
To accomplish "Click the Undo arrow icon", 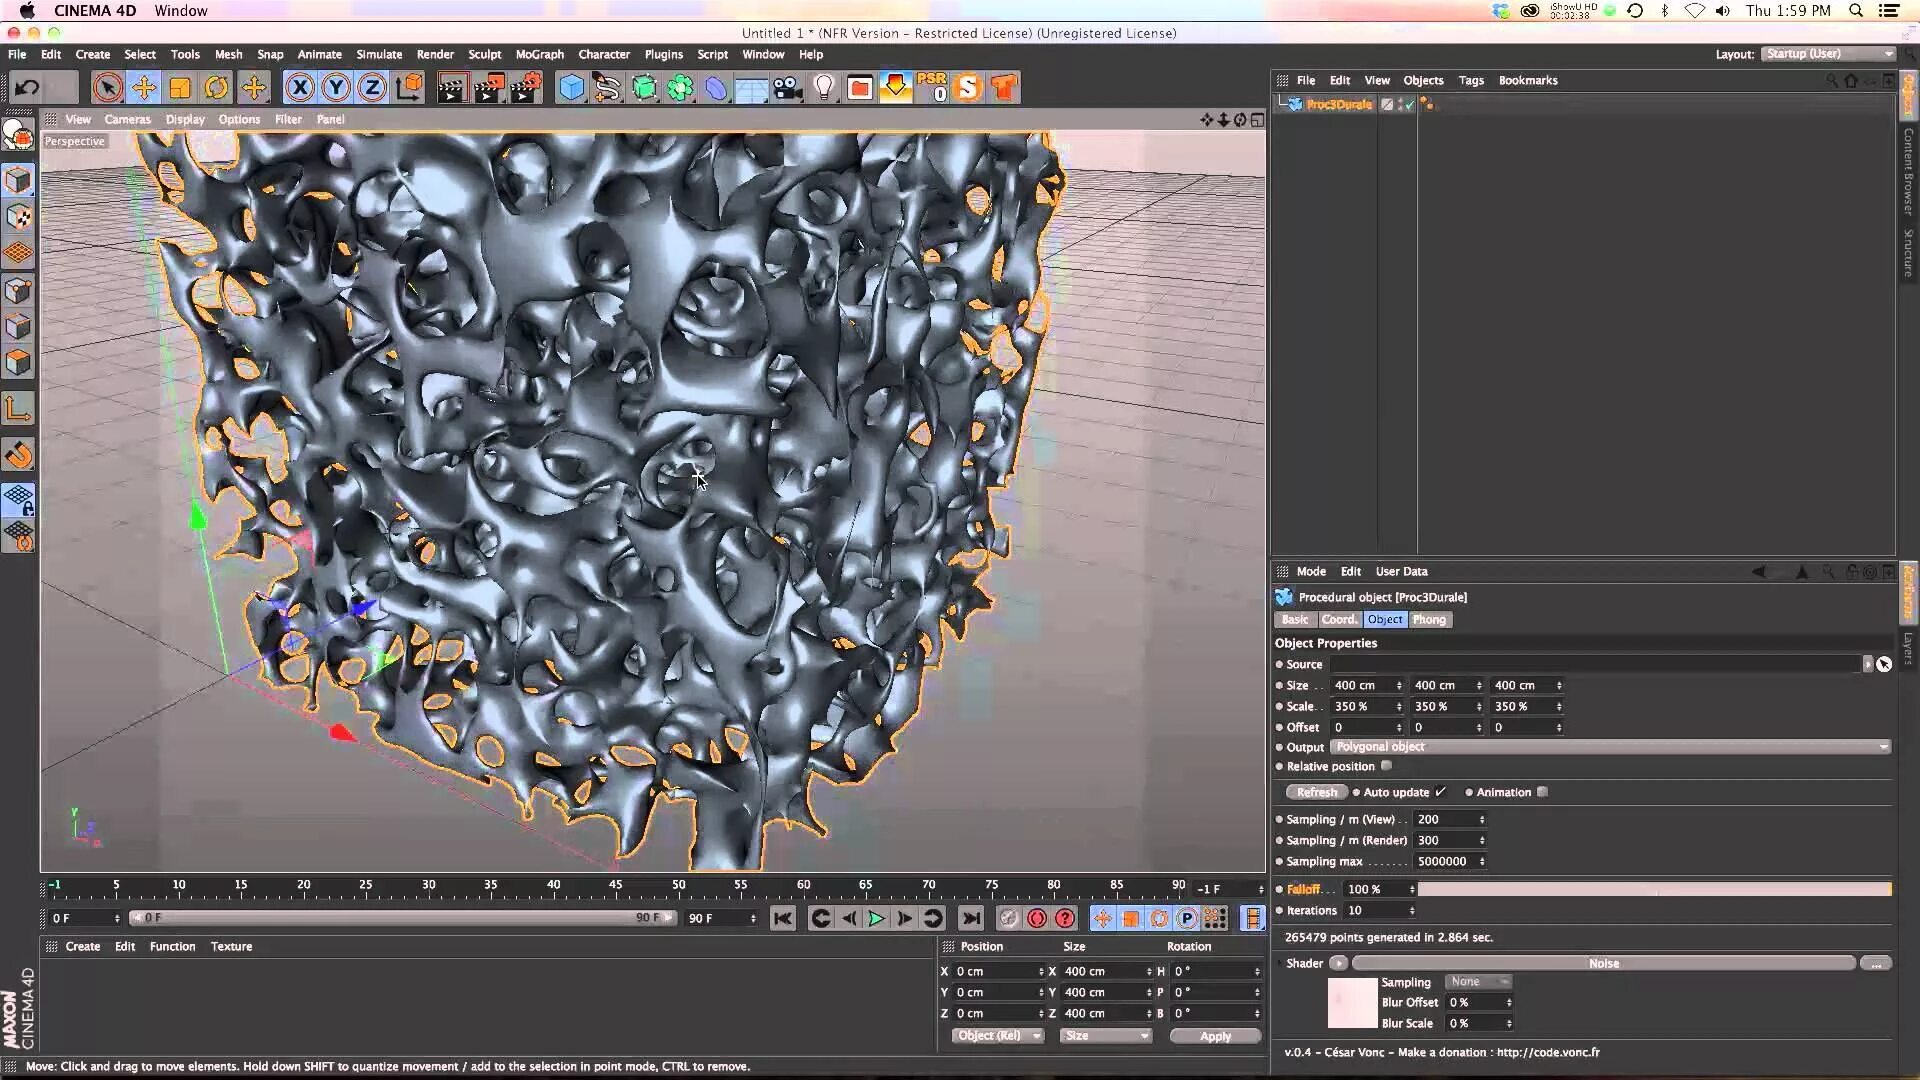I will click(x=27, y=88).
